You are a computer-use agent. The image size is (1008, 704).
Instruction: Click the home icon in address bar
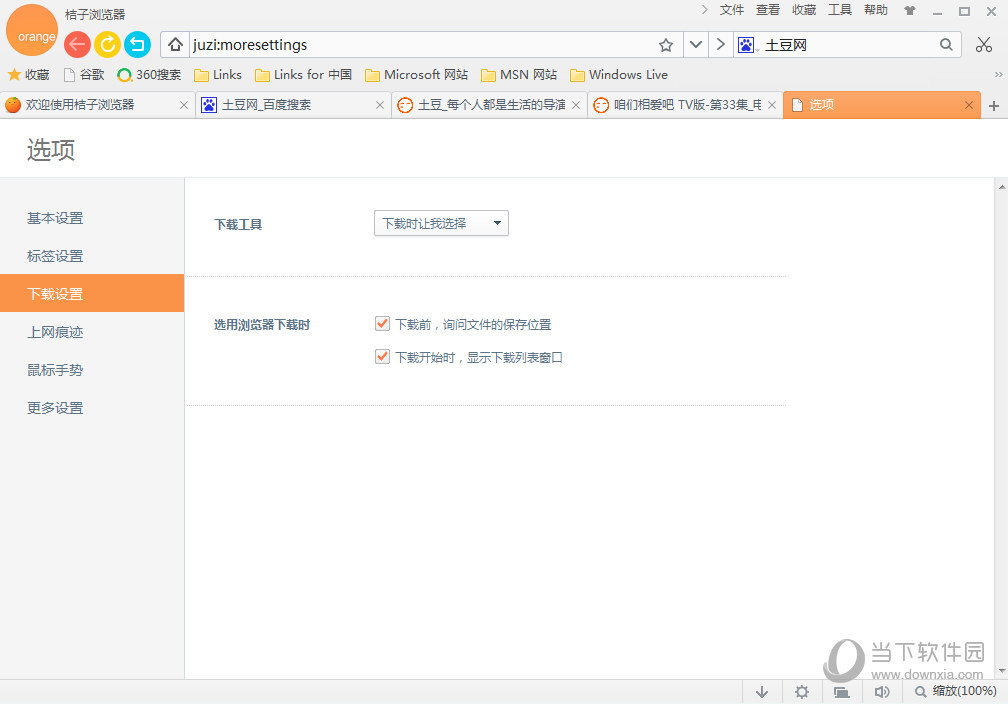click(x=175, y=44)
